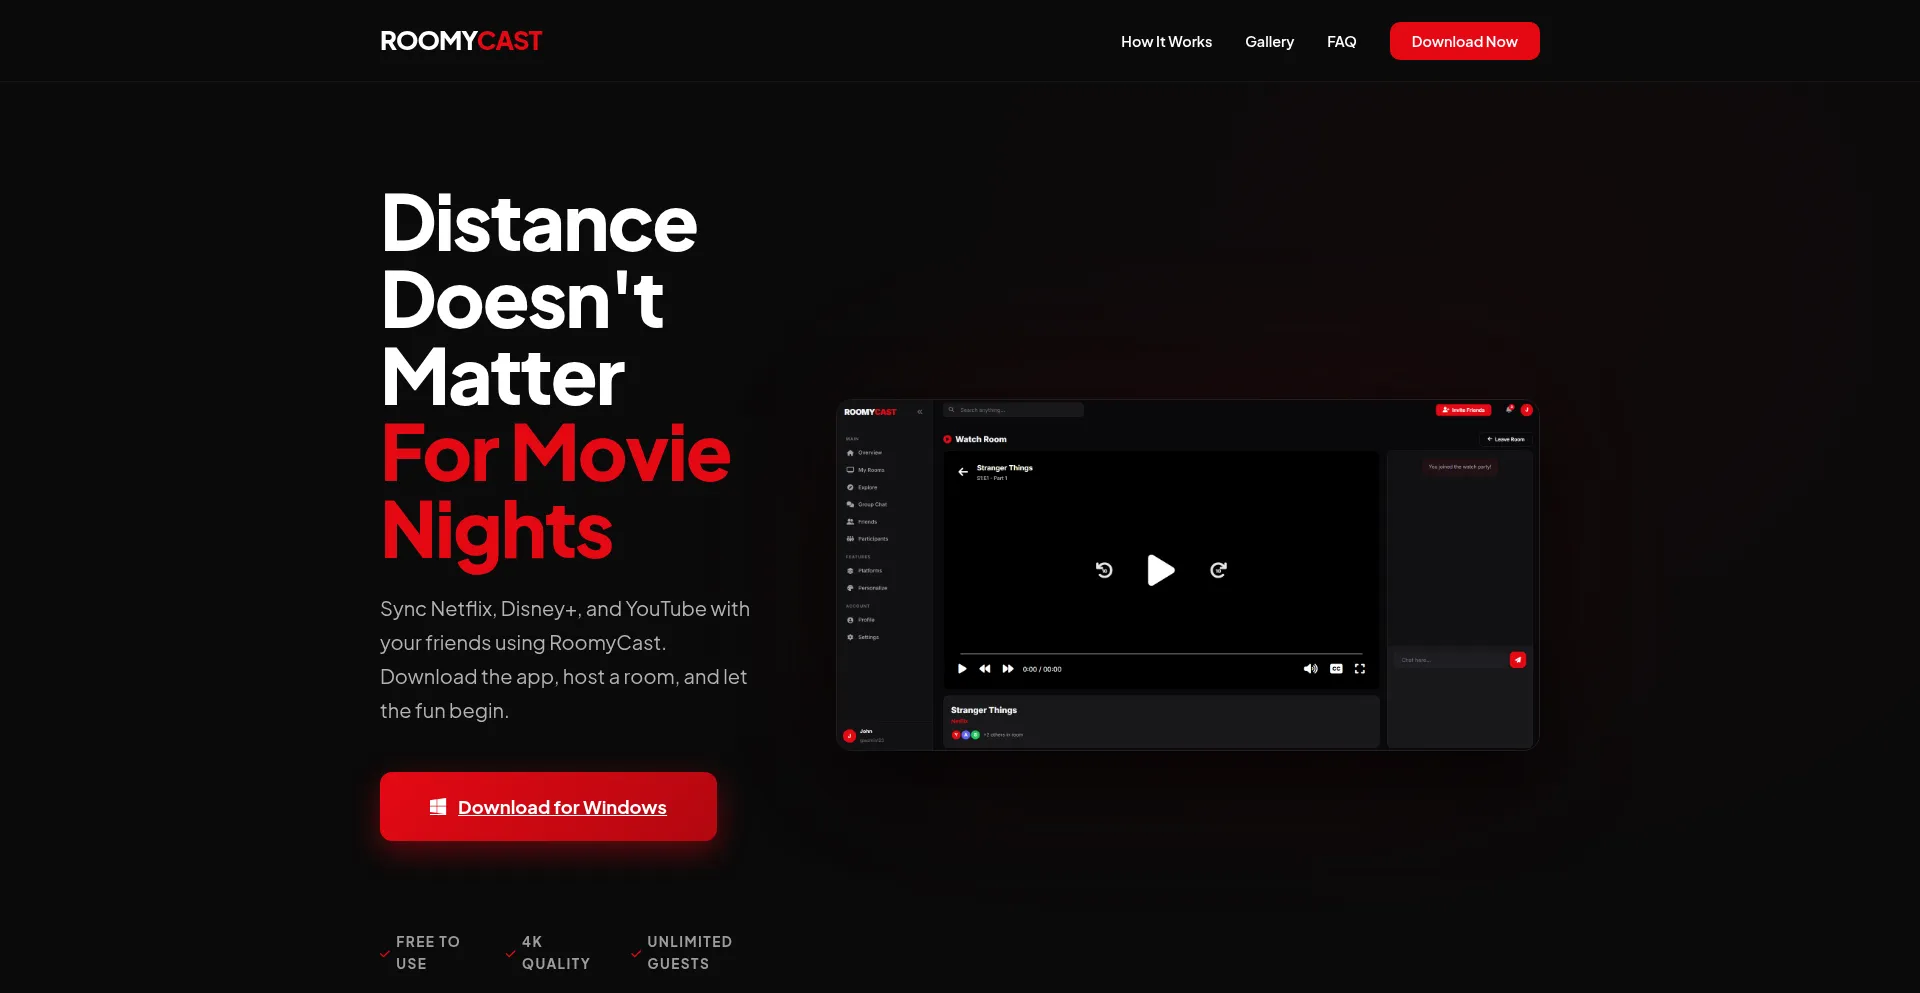Click the fast-forward icon in player bar
This screenshot has width=1920, height=993.
coord(1008,669)
